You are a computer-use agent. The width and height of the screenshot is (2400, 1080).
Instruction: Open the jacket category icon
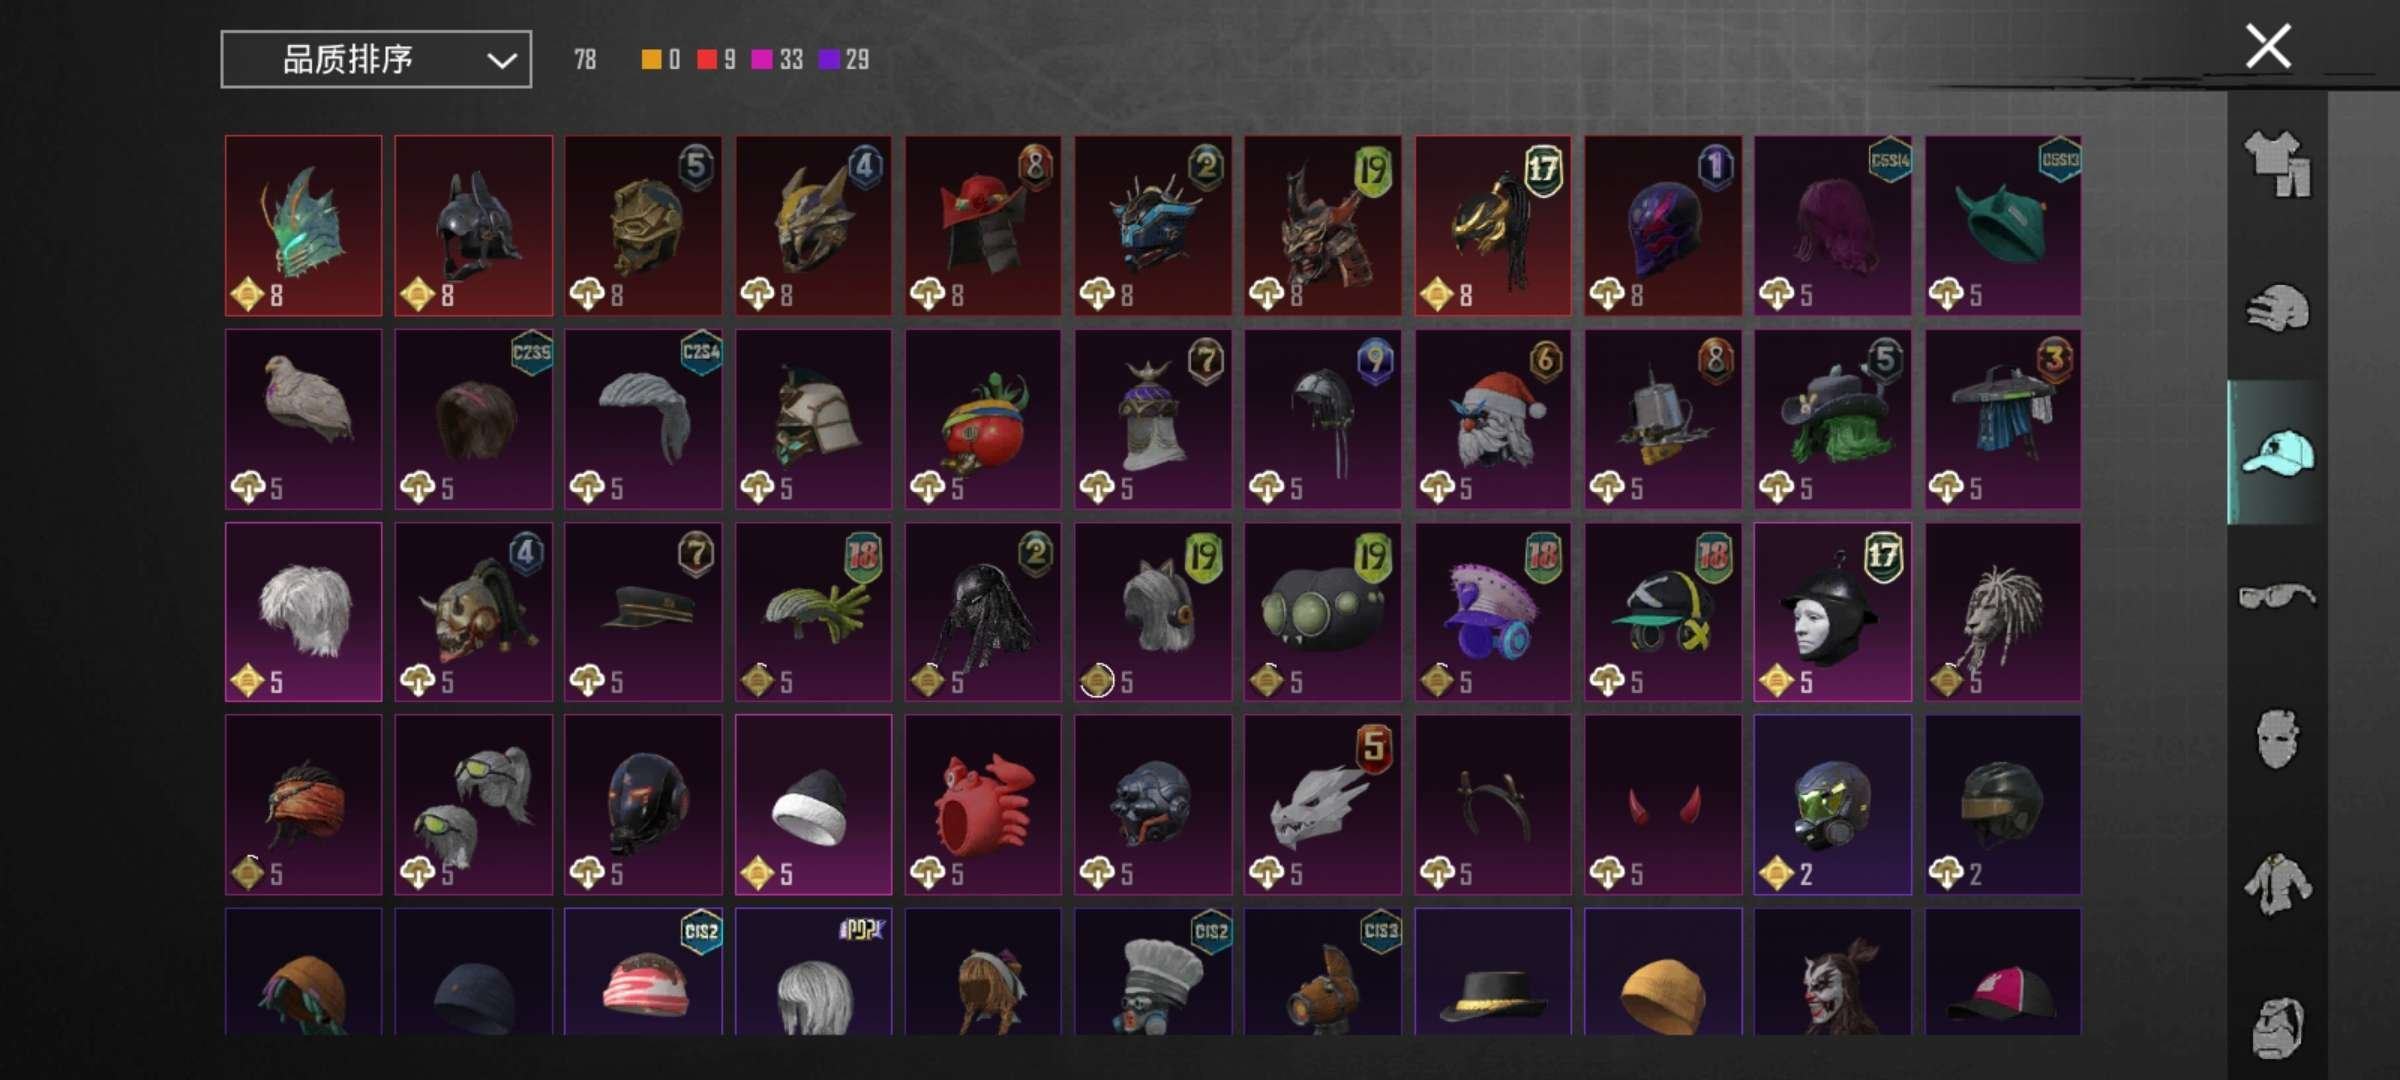(x=2278, y=883)
